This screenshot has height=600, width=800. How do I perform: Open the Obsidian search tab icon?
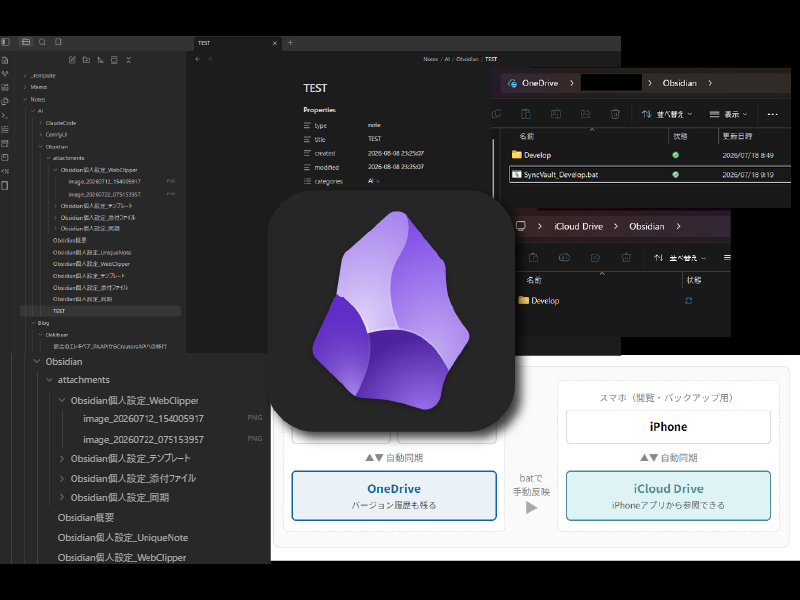pyautogui.click(x=42, y=42)
